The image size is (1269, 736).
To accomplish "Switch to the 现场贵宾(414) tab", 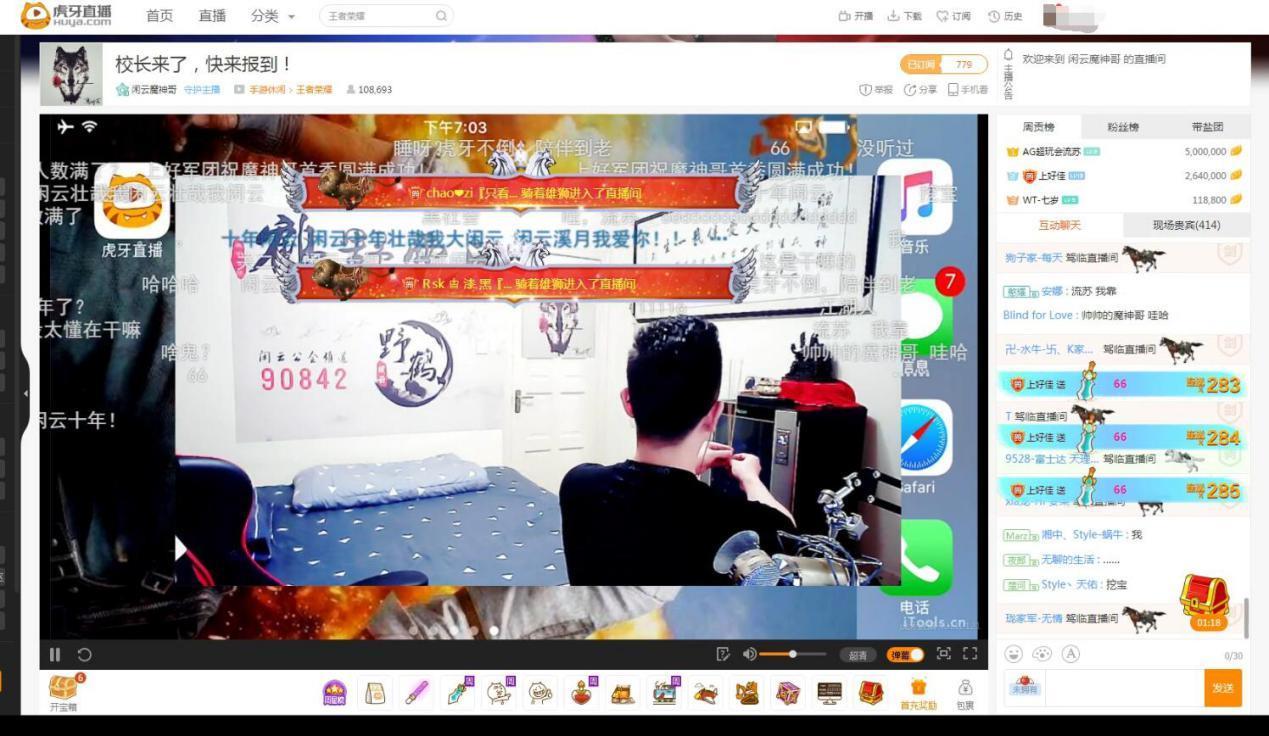I will pos(1186,225).
